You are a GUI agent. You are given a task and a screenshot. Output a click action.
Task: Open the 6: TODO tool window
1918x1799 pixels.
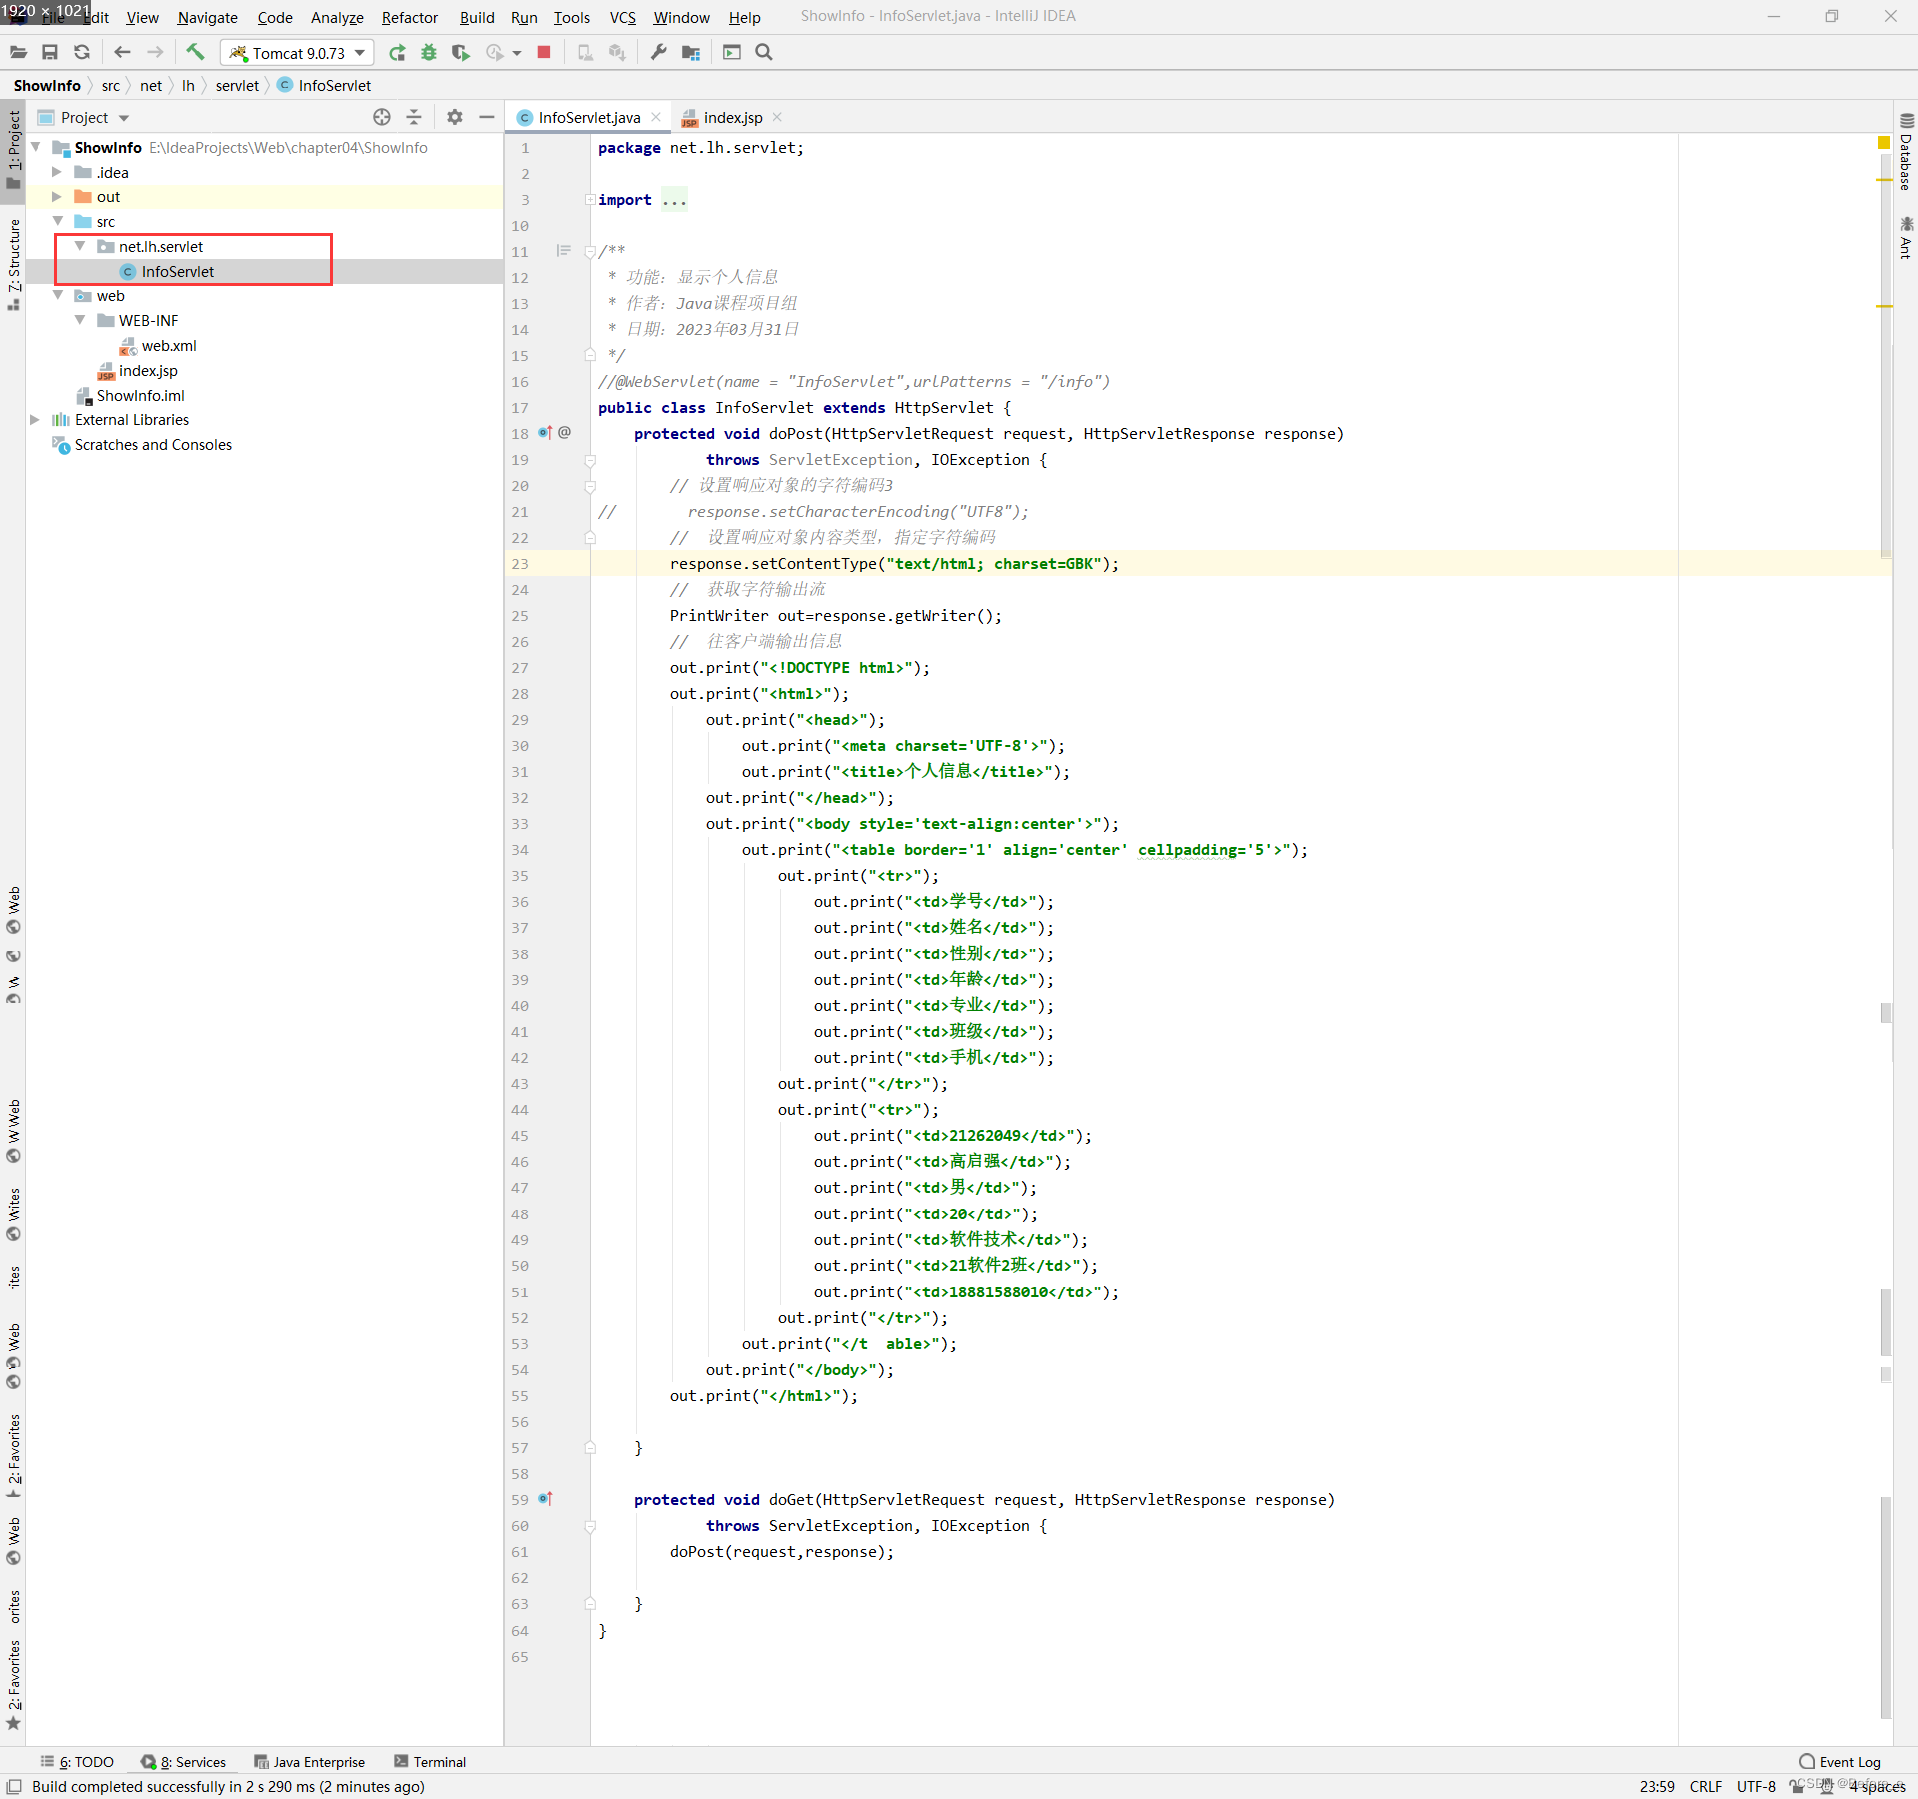[77, 1762]
